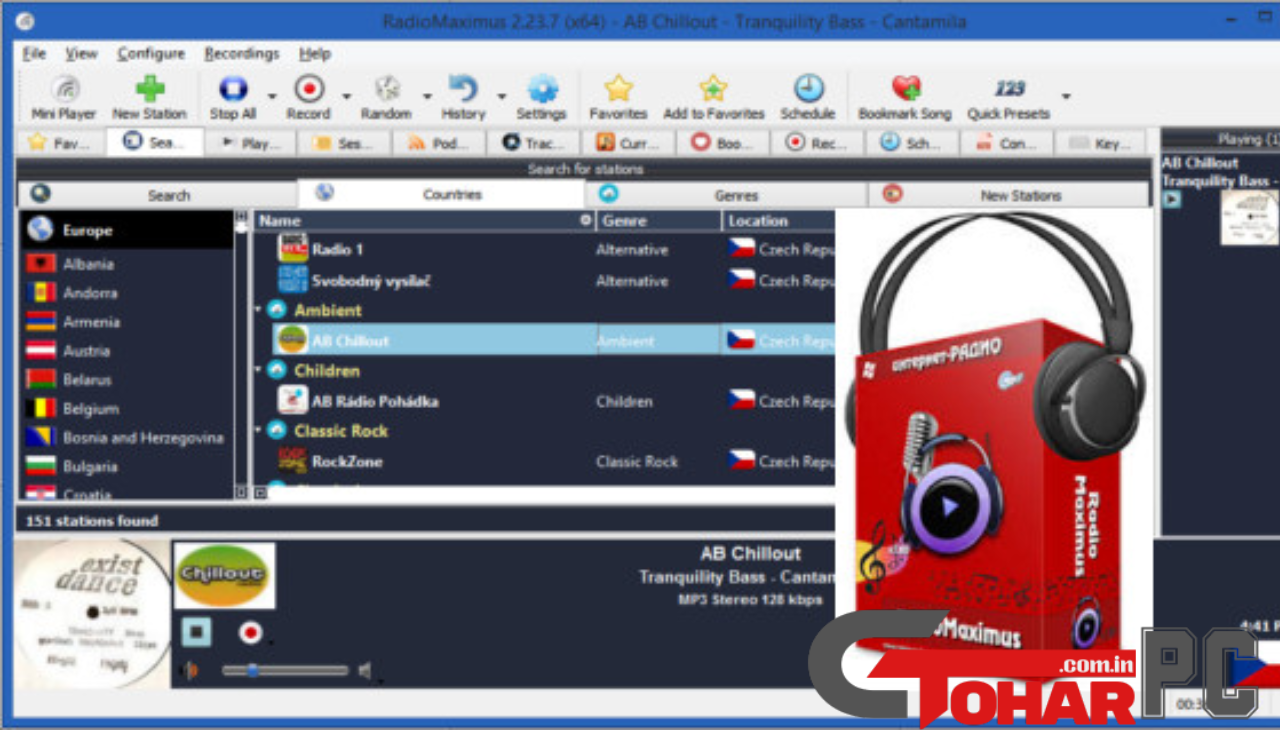
Task: Play a Random station
Action: (x=386, y=98)
